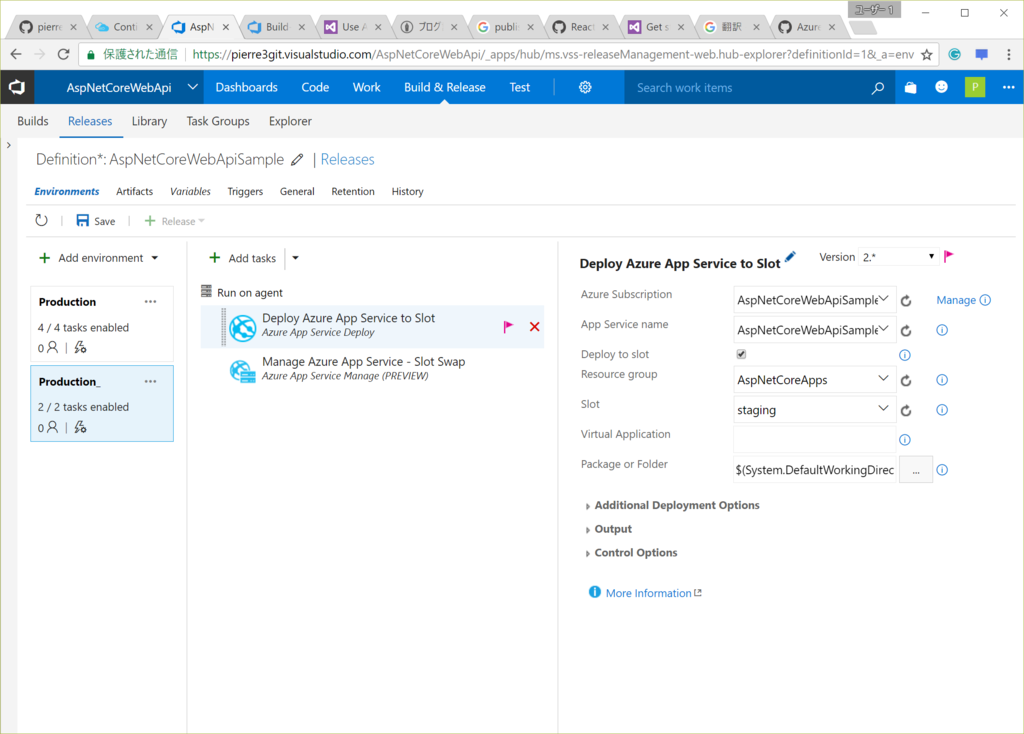This screenshot has height=734, width=1024.
Task: Click the work item search magnifier icon
Action: [878, 88]
